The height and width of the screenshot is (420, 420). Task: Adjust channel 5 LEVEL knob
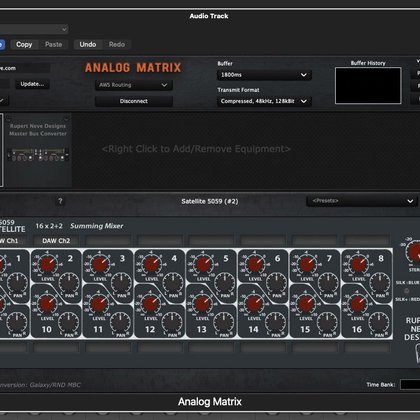[x=204, y=264]
